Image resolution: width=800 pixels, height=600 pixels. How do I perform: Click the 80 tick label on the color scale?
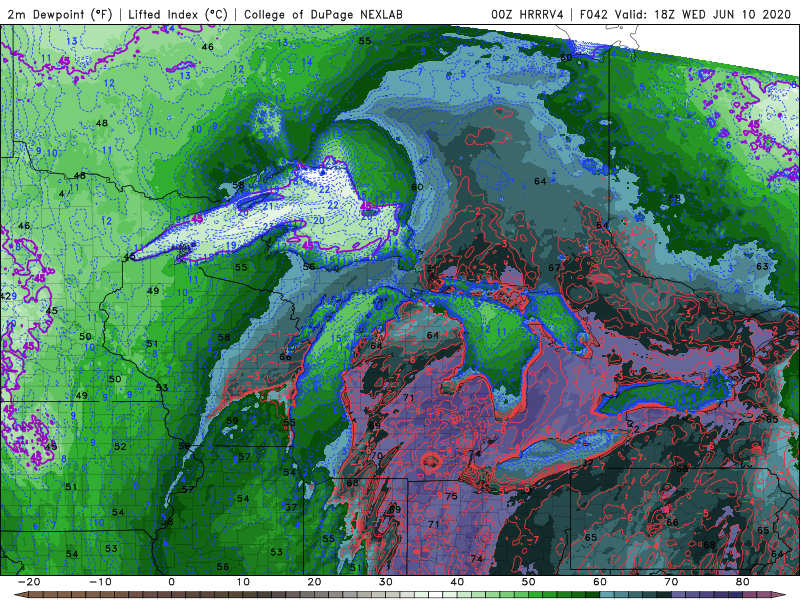[x=743, y=582]
